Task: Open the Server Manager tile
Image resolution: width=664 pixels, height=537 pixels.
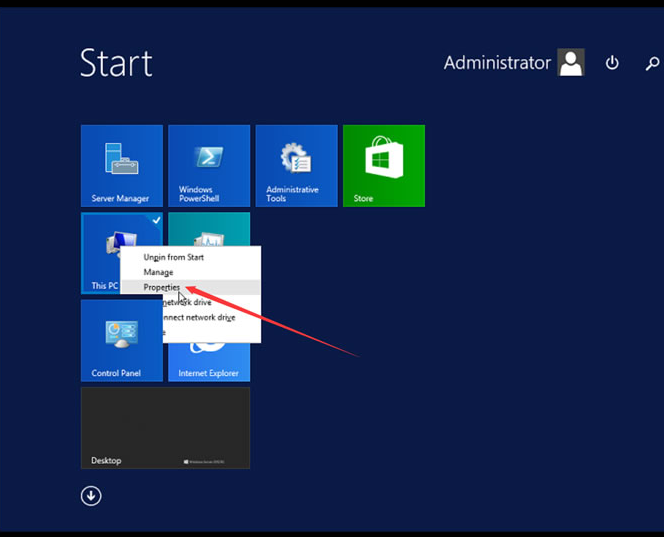Action: point(121,165)
